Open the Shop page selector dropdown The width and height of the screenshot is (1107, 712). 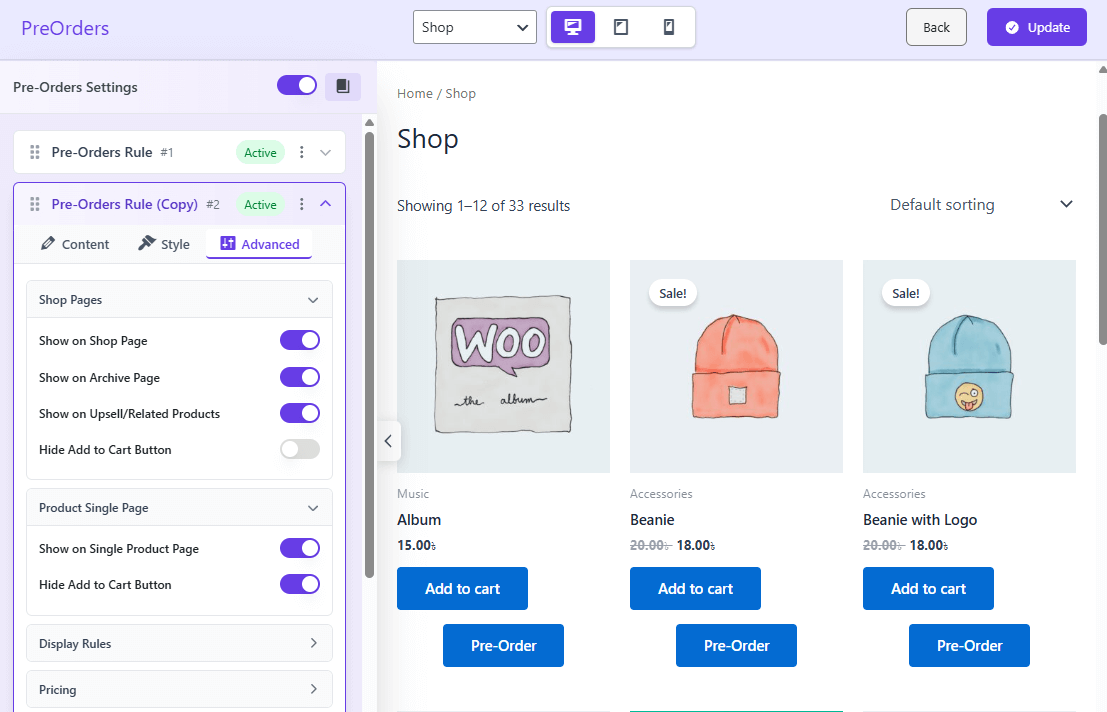point(474,28)
